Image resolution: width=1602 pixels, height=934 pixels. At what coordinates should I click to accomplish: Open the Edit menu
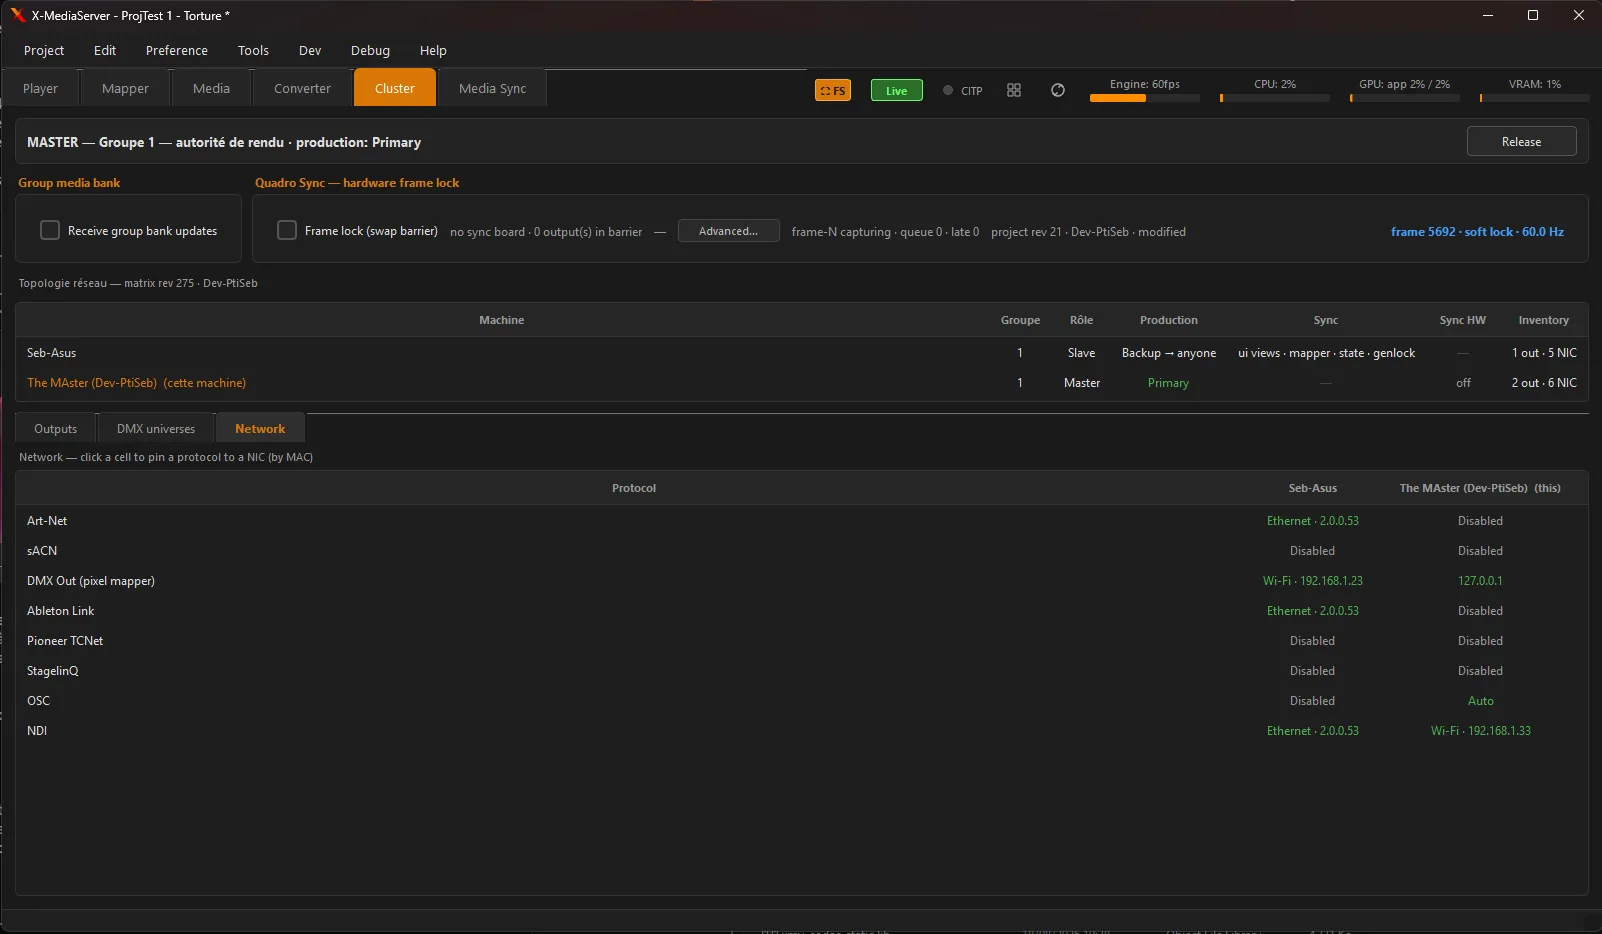pos(105,50)
